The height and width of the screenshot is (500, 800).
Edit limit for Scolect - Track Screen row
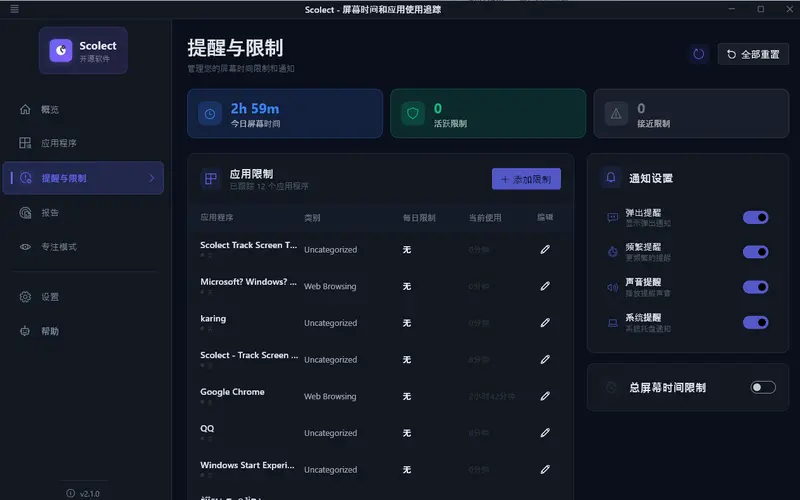click(545, 360)
